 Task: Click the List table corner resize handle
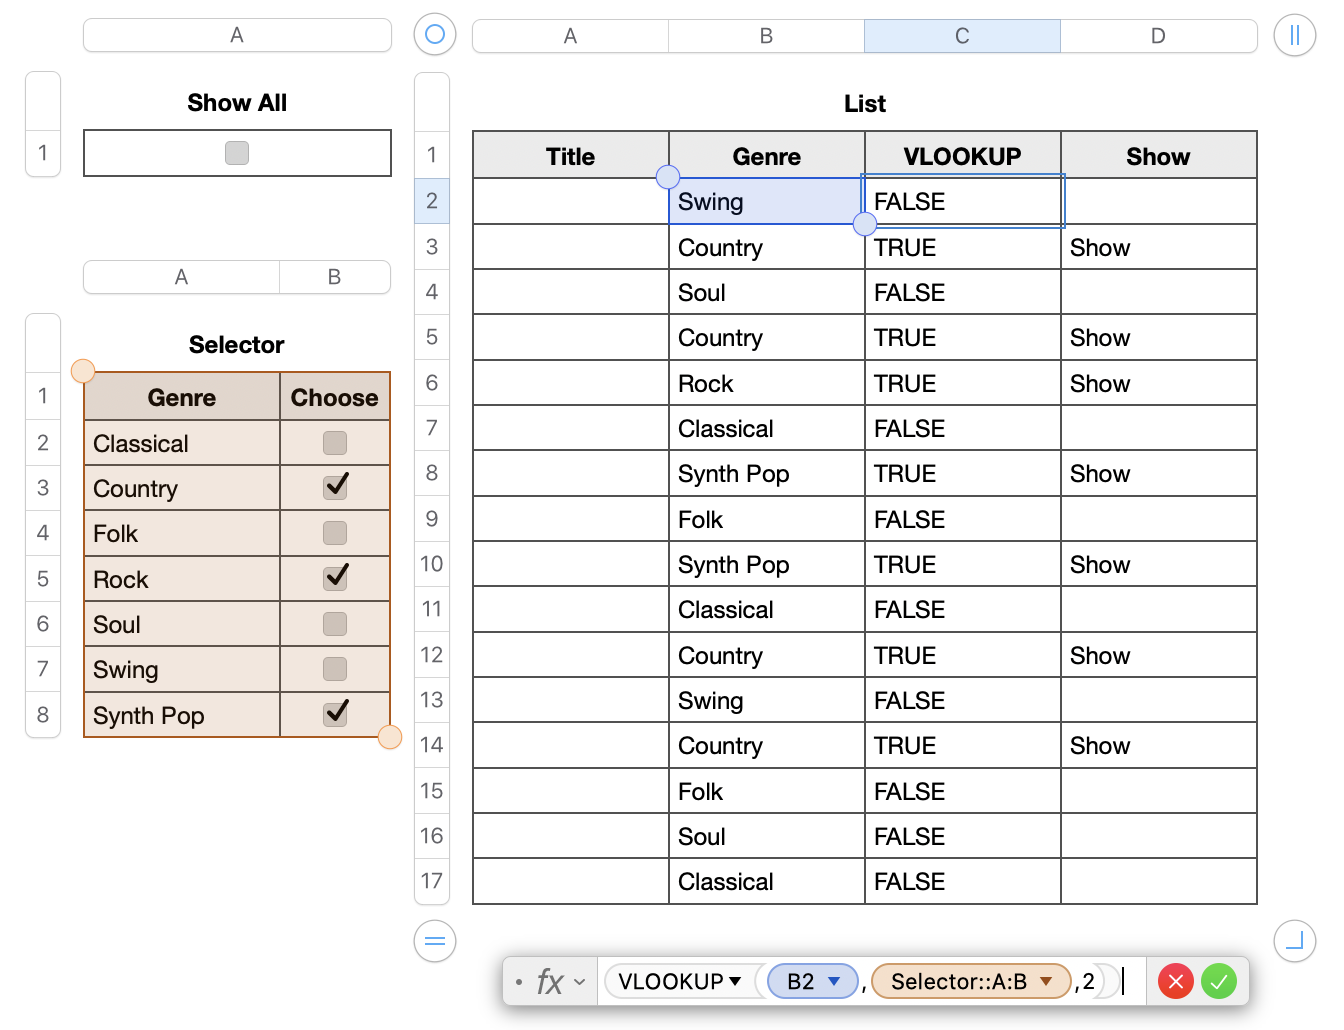coord(1295,941)
